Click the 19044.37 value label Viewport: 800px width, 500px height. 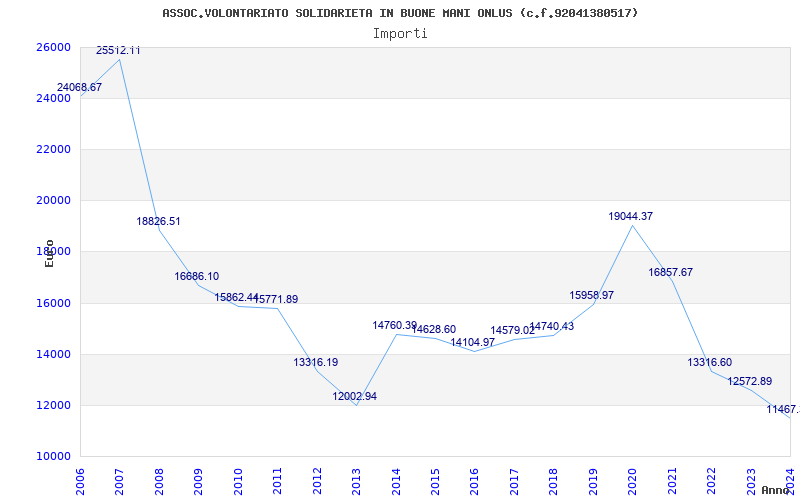pos(631,216)
